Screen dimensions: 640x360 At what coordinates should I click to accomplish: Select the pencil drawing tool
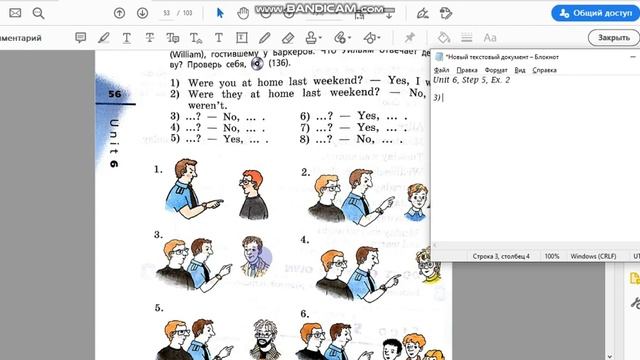click(x=264, y=38)
